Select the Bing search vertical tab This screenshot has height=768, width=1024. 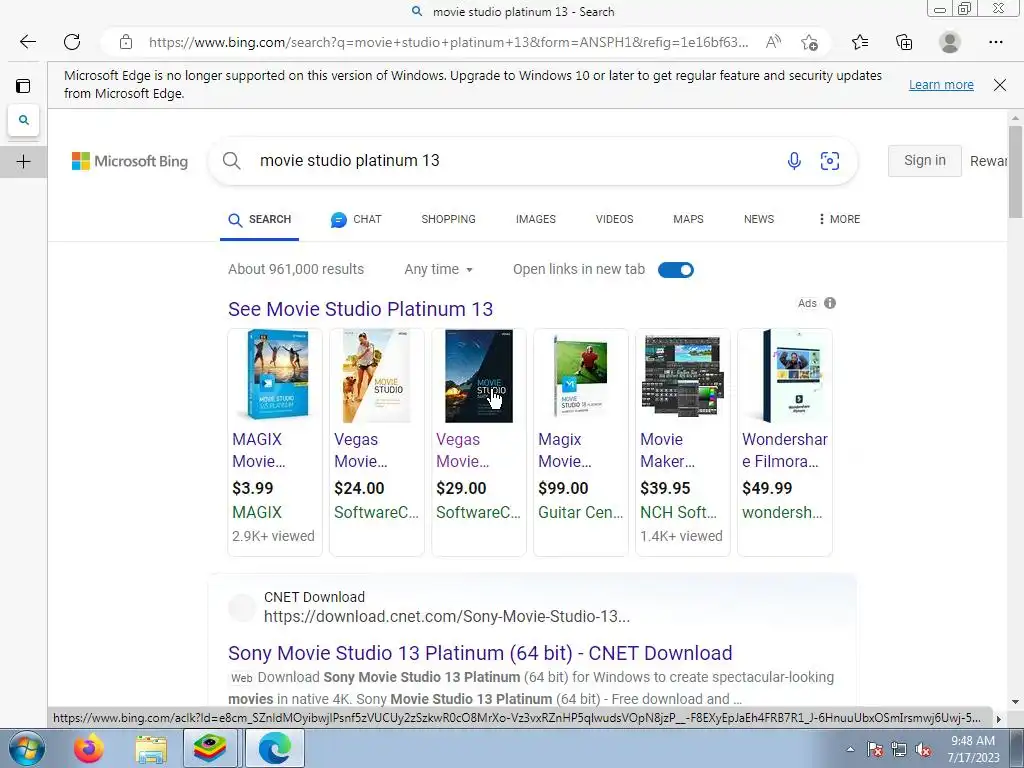24,120
